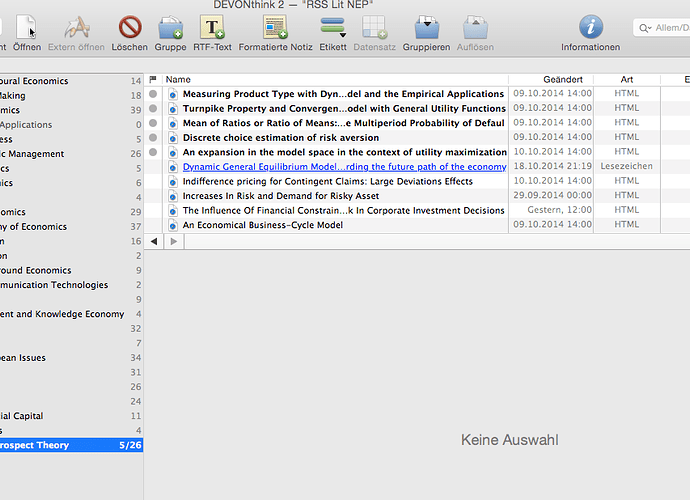This screenshot has height=500, width=690.
Task: Open the Etikett label dropdown
Action: pos(333,27)
